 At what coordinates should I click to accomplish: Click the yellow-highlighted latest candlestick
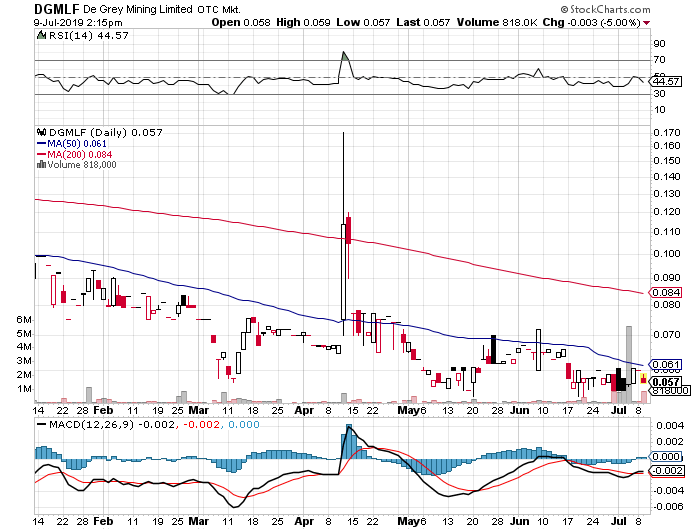(643, 379)
